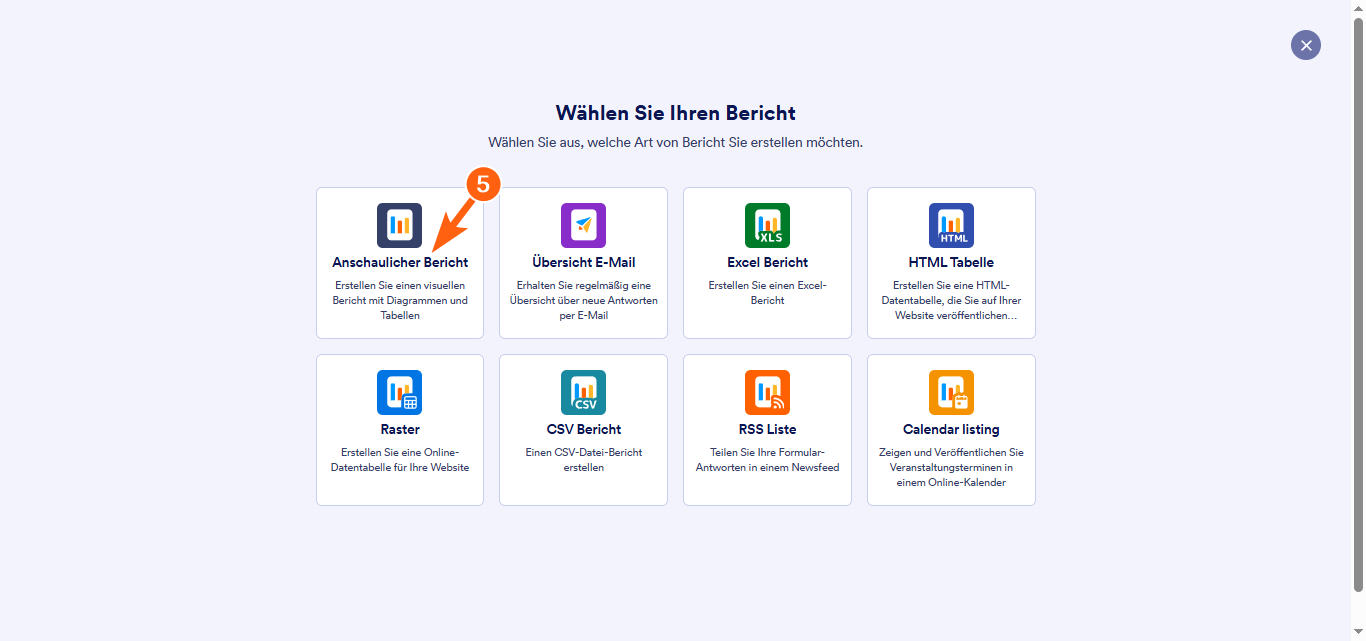Select the Übersicht E-Mail title
1366x641 pixels.
tap(583, 263)
